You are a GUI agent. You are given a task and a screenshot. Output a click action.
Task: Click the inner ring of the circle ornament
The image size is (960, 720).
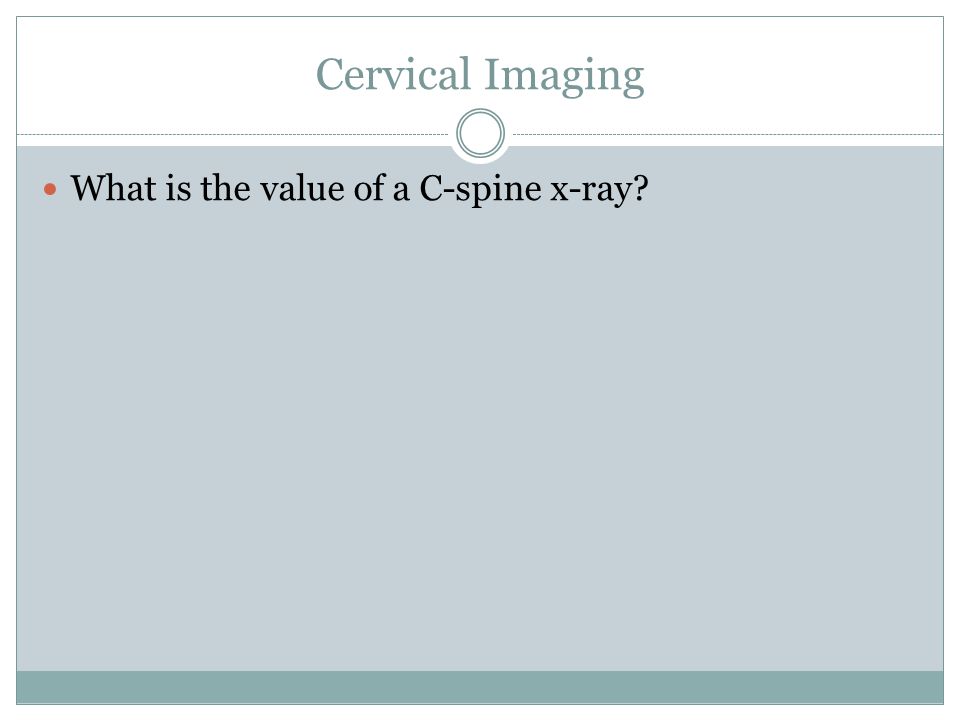point(481,133)
